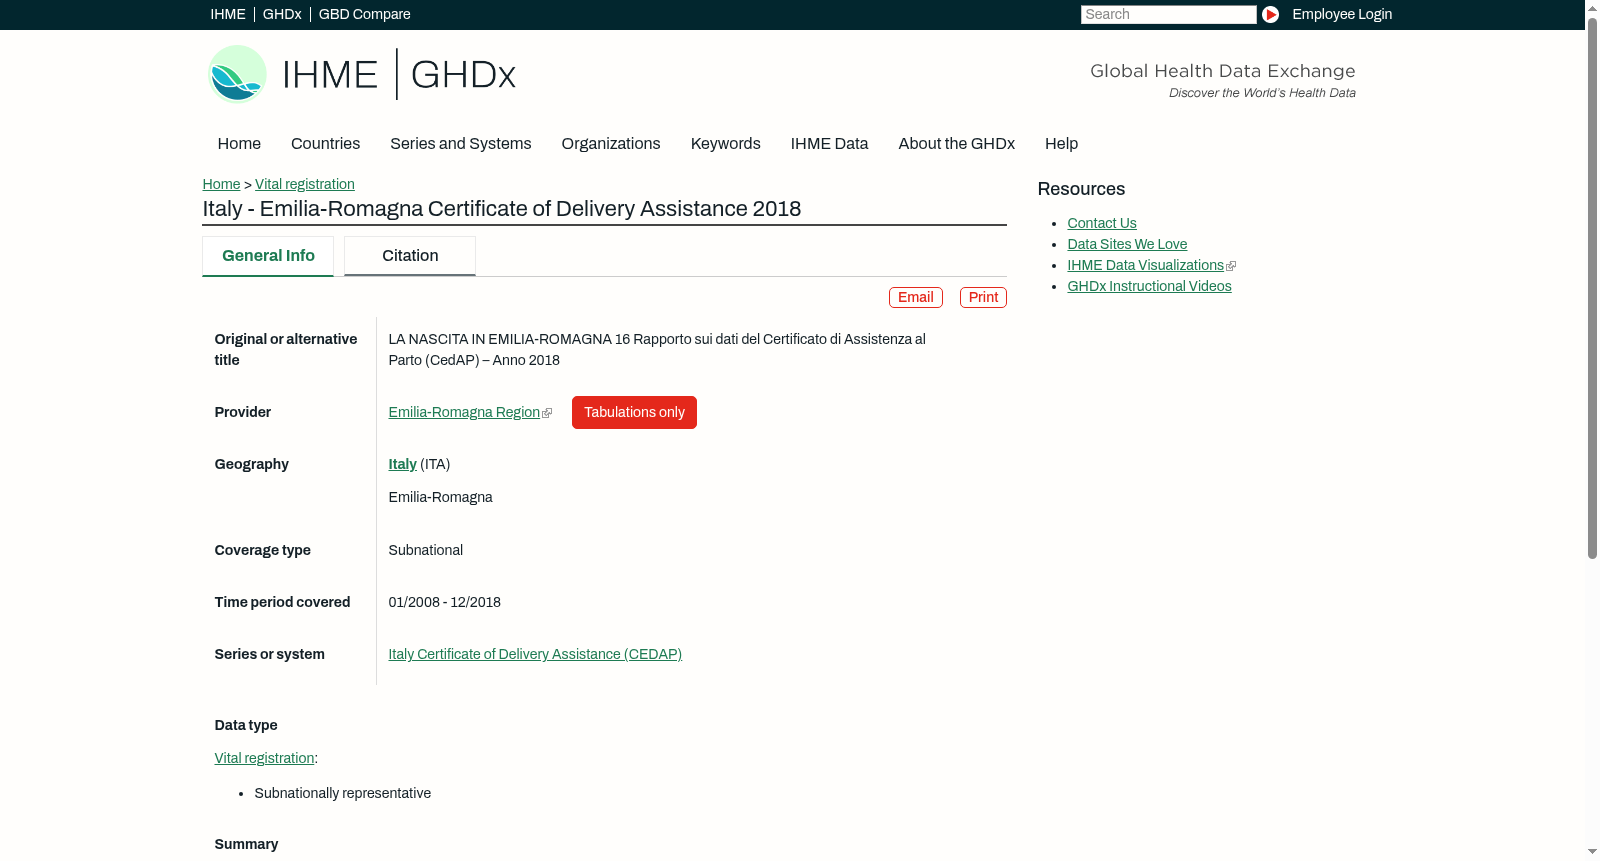The image size is (1600, 861).
Task: Open GBD Compare in top bar
Action: coord(364,14)
